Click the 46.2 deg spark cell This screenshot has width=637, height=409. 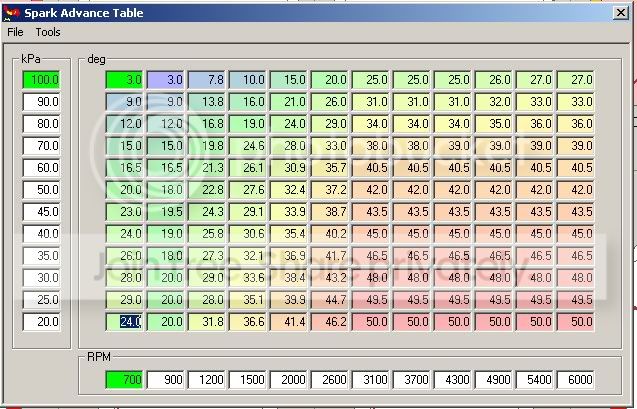[329, 322]
